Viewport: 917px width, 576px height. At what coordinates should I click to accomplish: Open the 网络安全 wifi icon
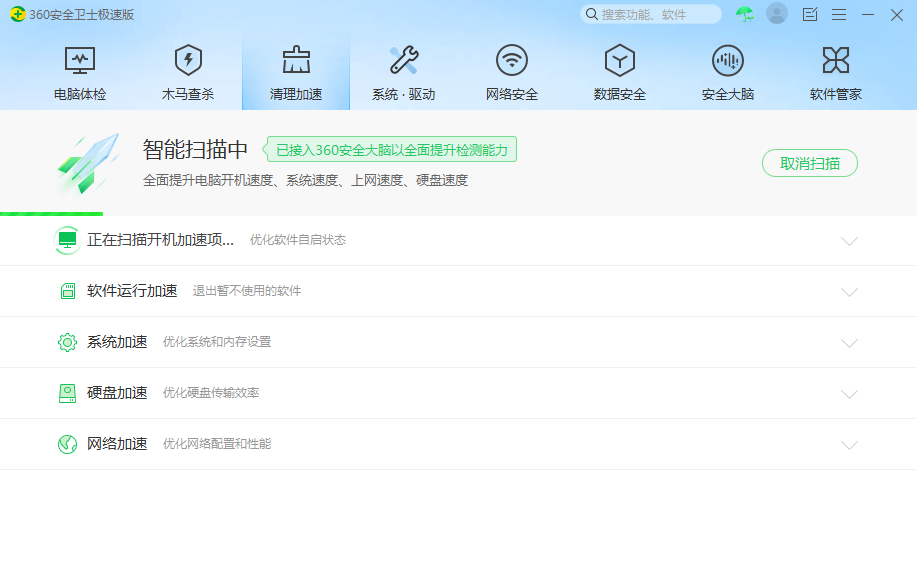(x=512, y=60)
